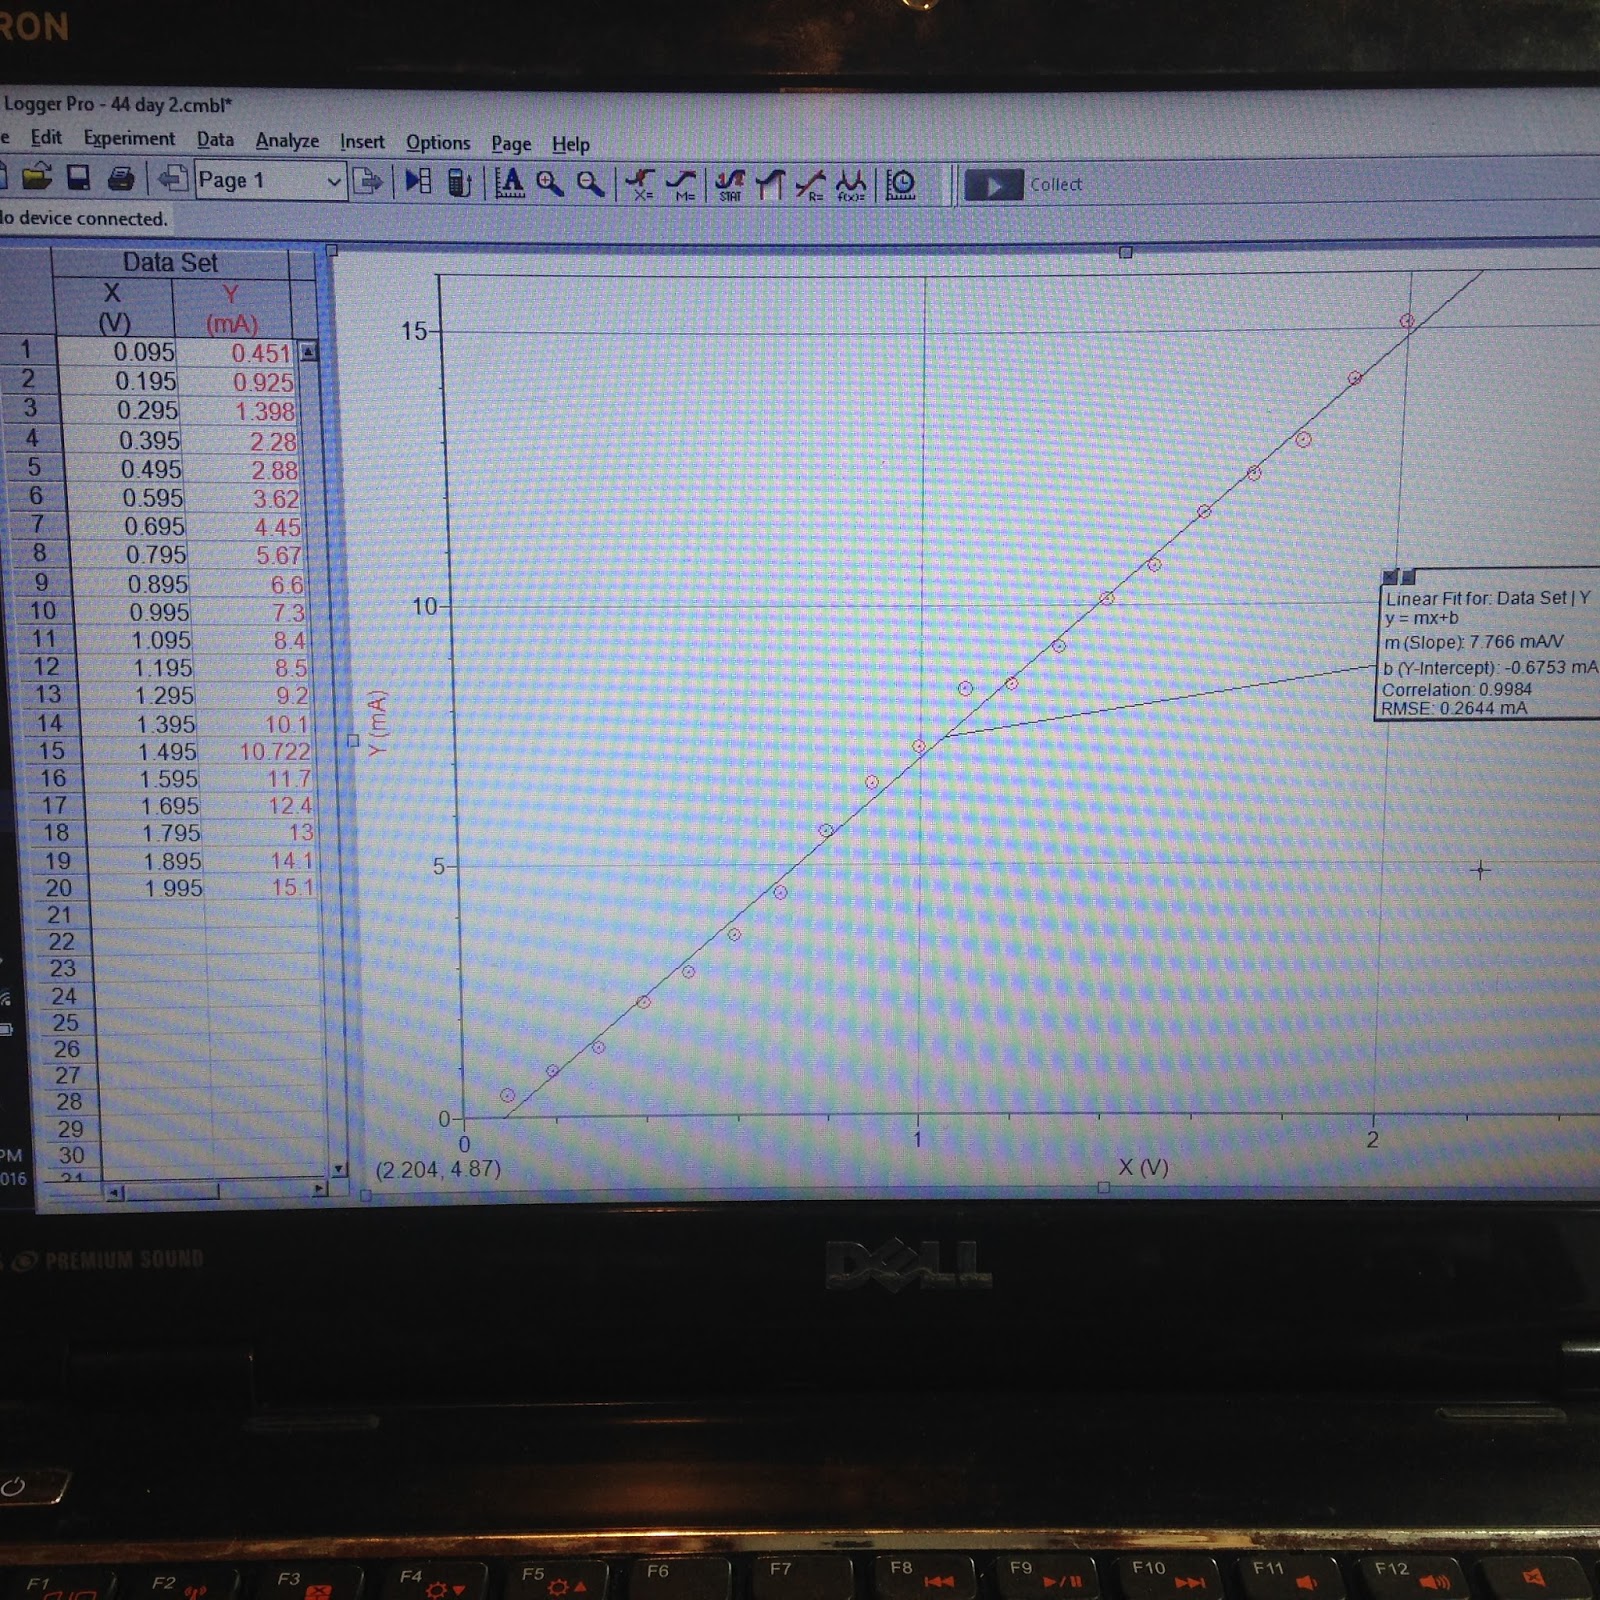Click the x-axis tick label 2
This screenshot has height=1600, width=1600.
click(1372, 1140)
